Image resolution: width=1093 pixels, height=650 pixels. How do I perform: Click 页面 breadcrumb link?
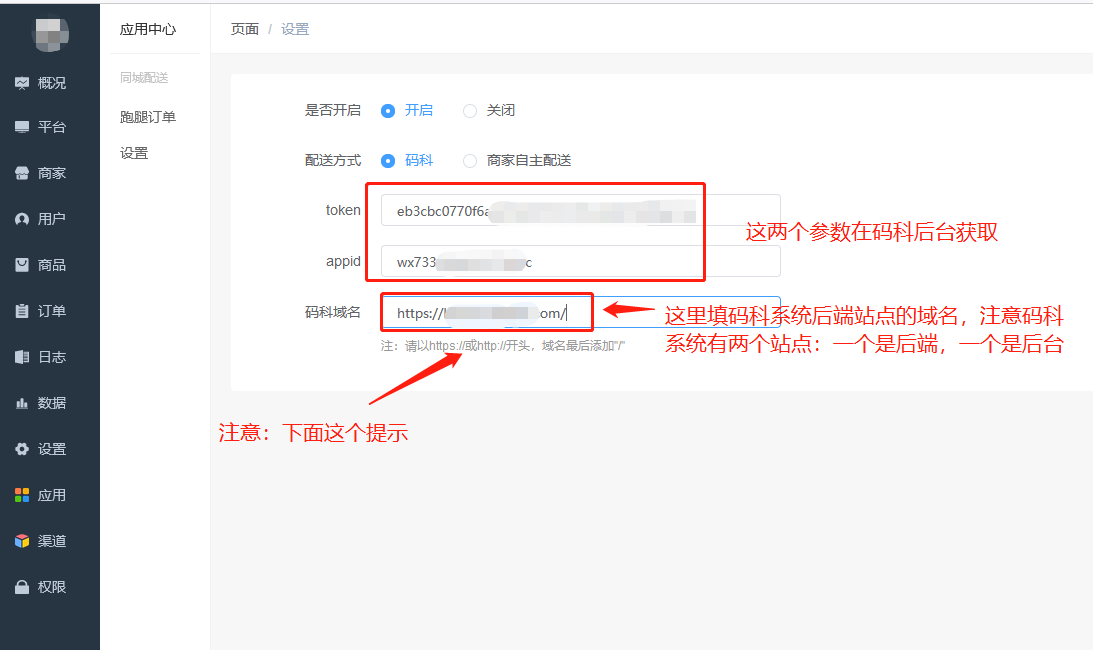245,29
